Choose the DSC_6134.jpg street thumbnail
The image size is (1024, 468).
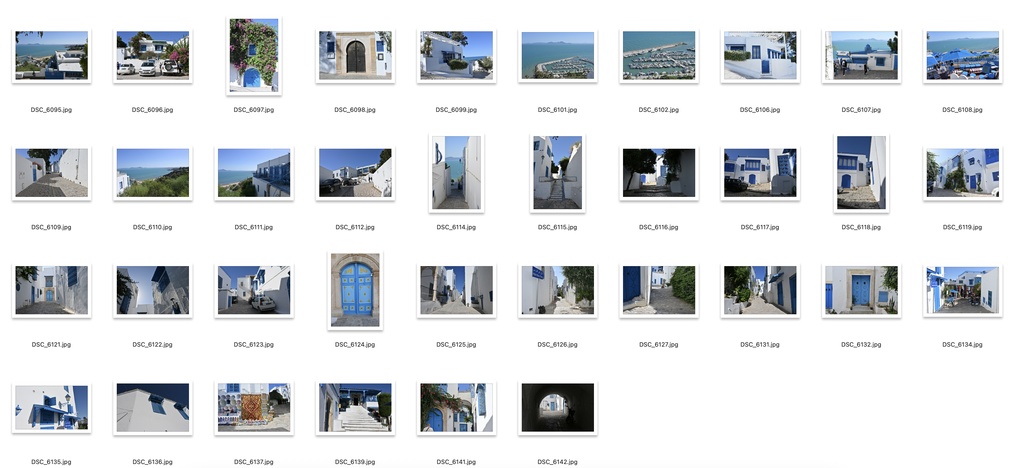click(x=963, y=290)
